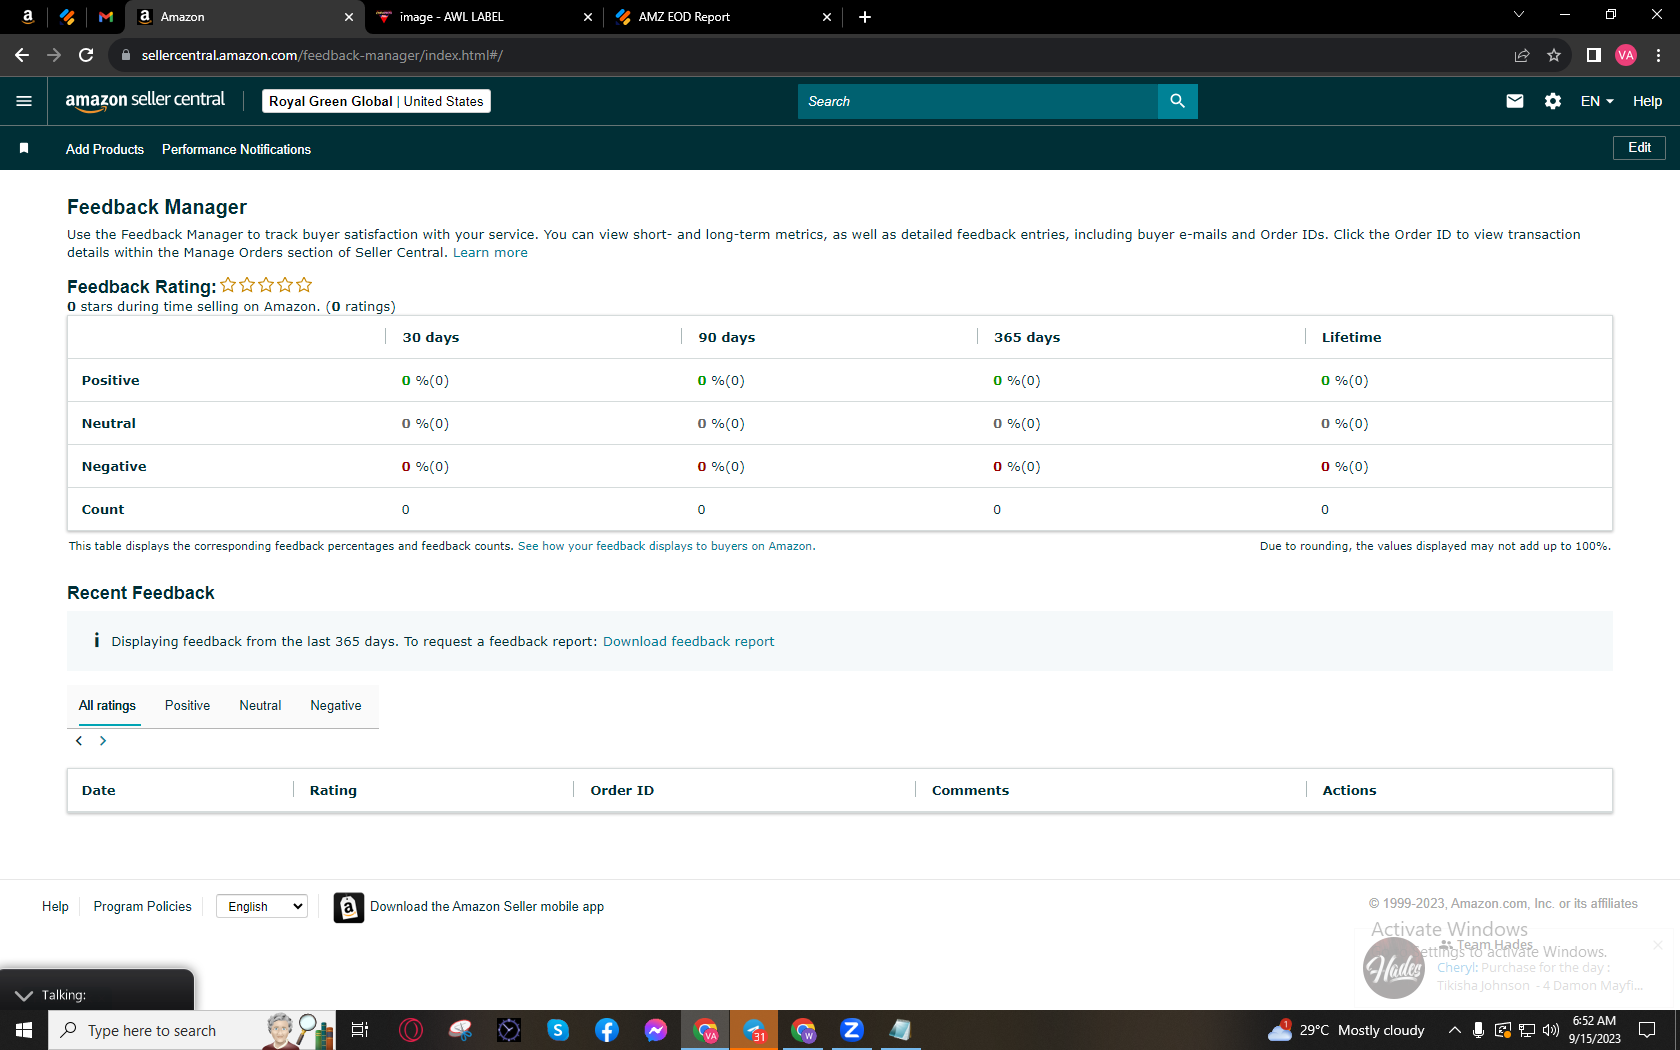Viewport: 1680px width, 1050px height.
Task: Open the VA Chrome profile avatar
Action: coord(1626,55)
